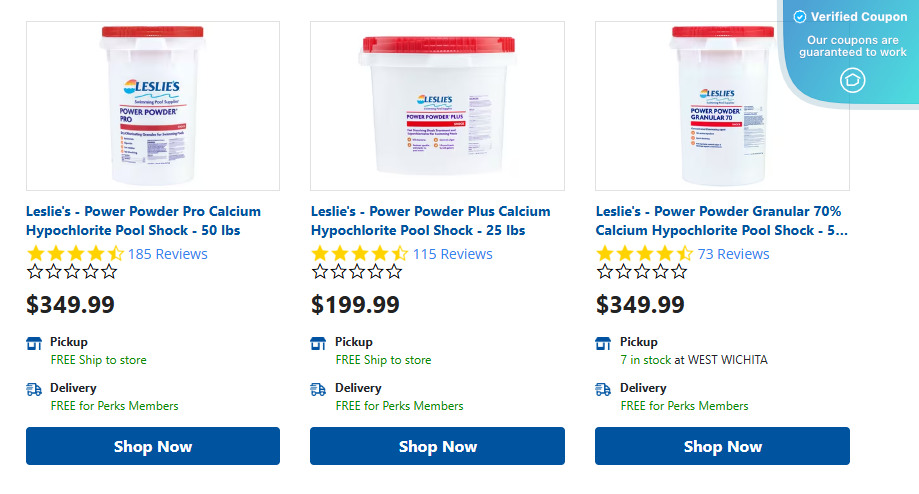Open Power Powder Plus 25 lbs product image
The image size is (919, 494).
pyautogui.click(x=437, y=106)
